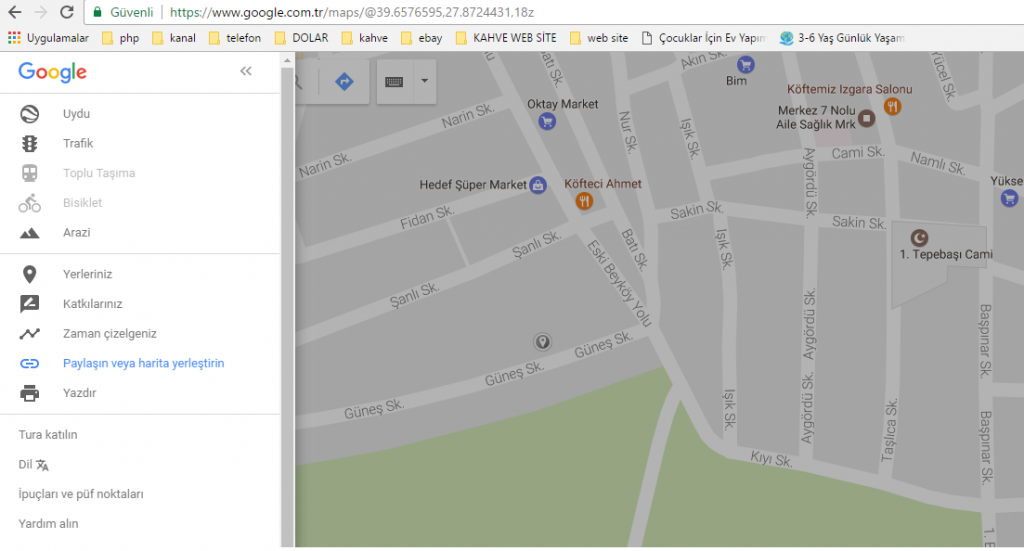Go back with the browser back arrow
1024x551 pixels.
14,12
